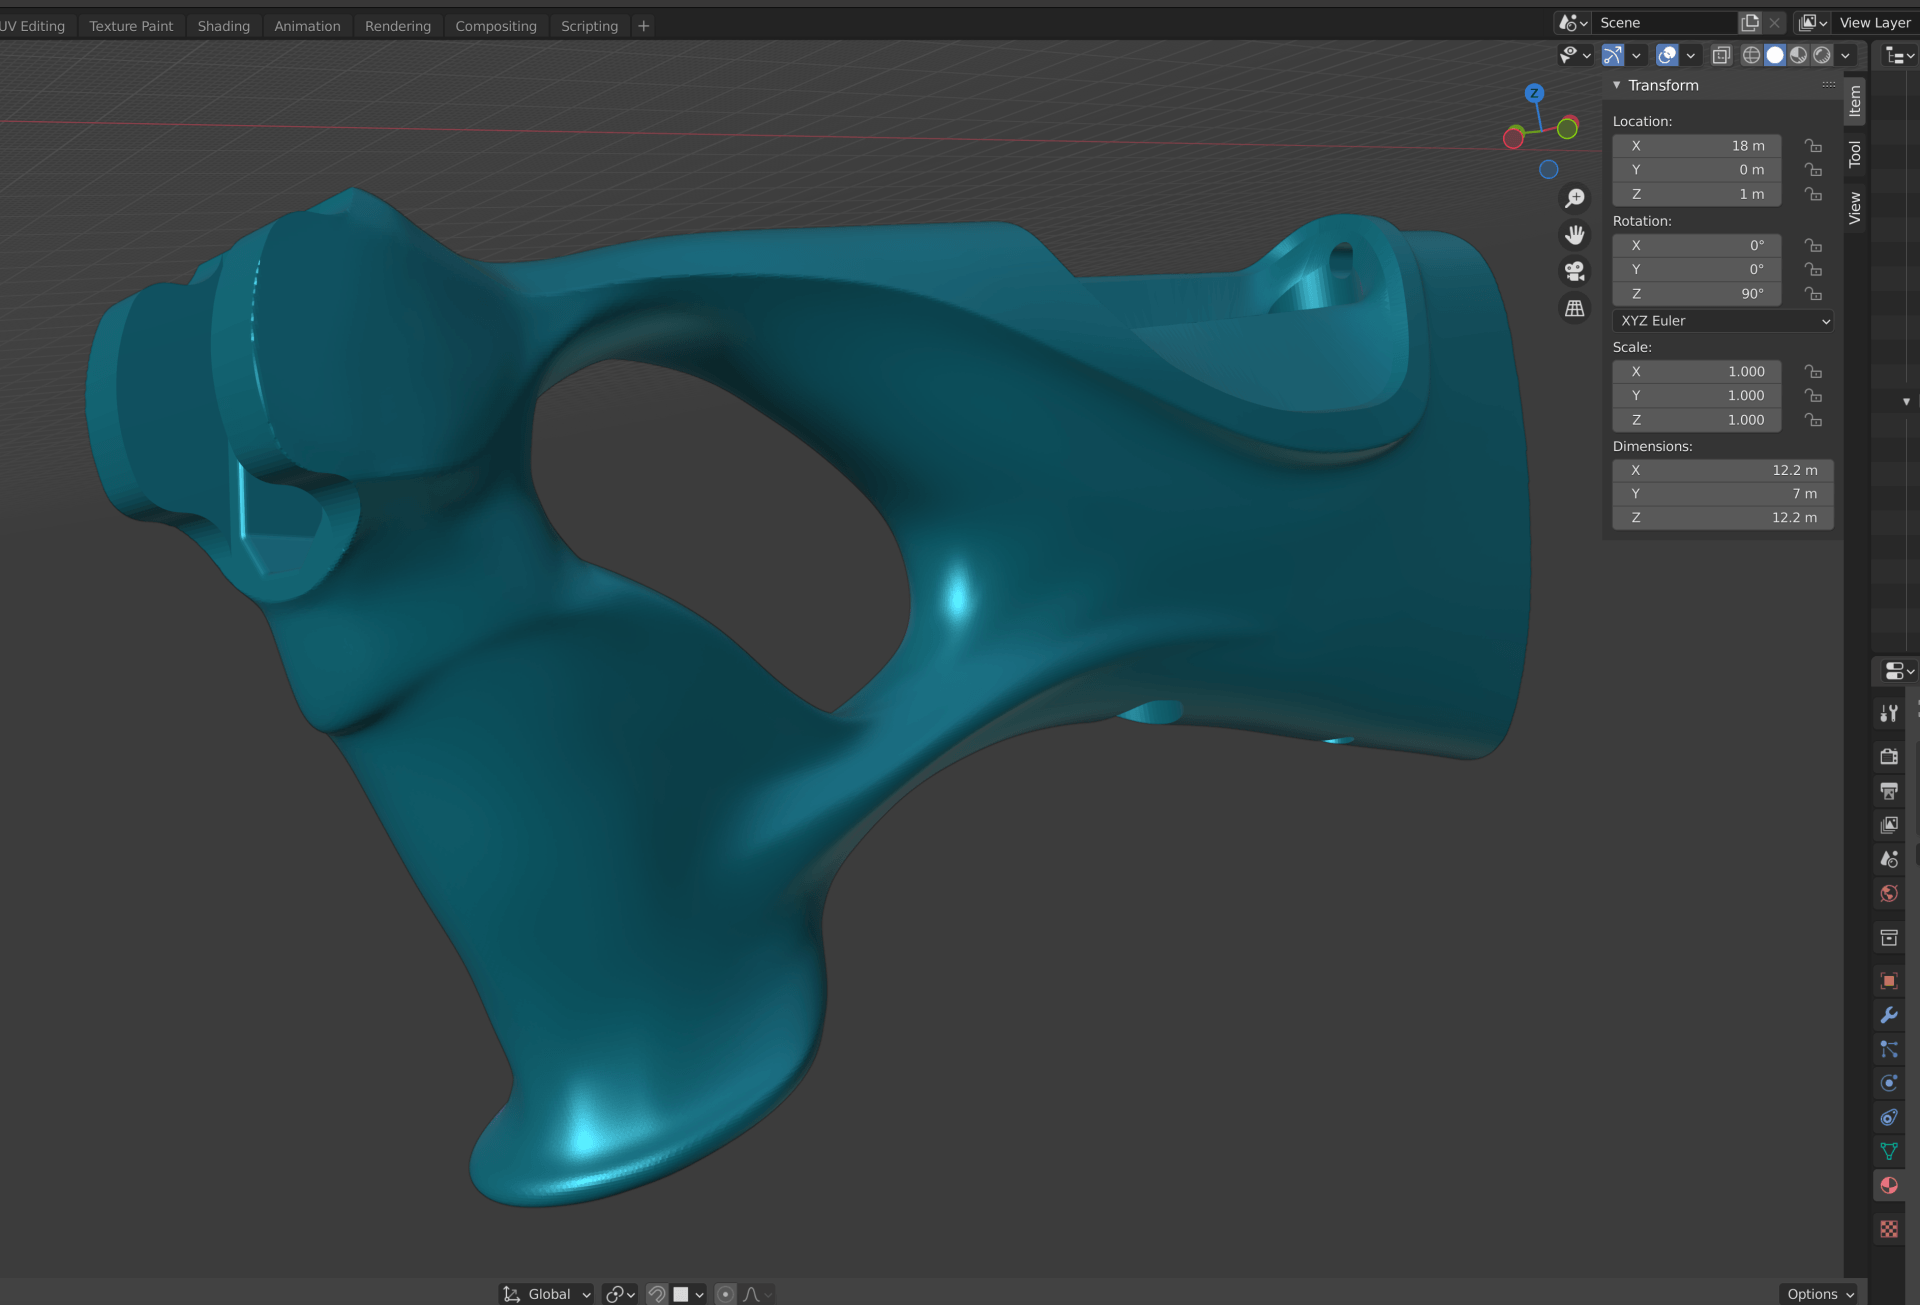Click the Options button
Viewport: 1920px width, 1305px height.
1818,1294
